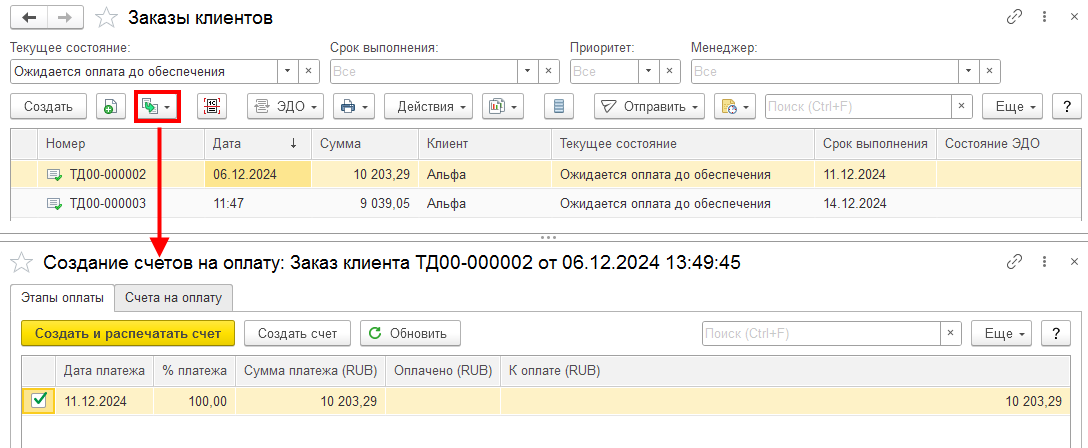Open the reminder clock icon dropdown
The width and height of the screenshot is (1088, 448).
(x=735, y=106)
